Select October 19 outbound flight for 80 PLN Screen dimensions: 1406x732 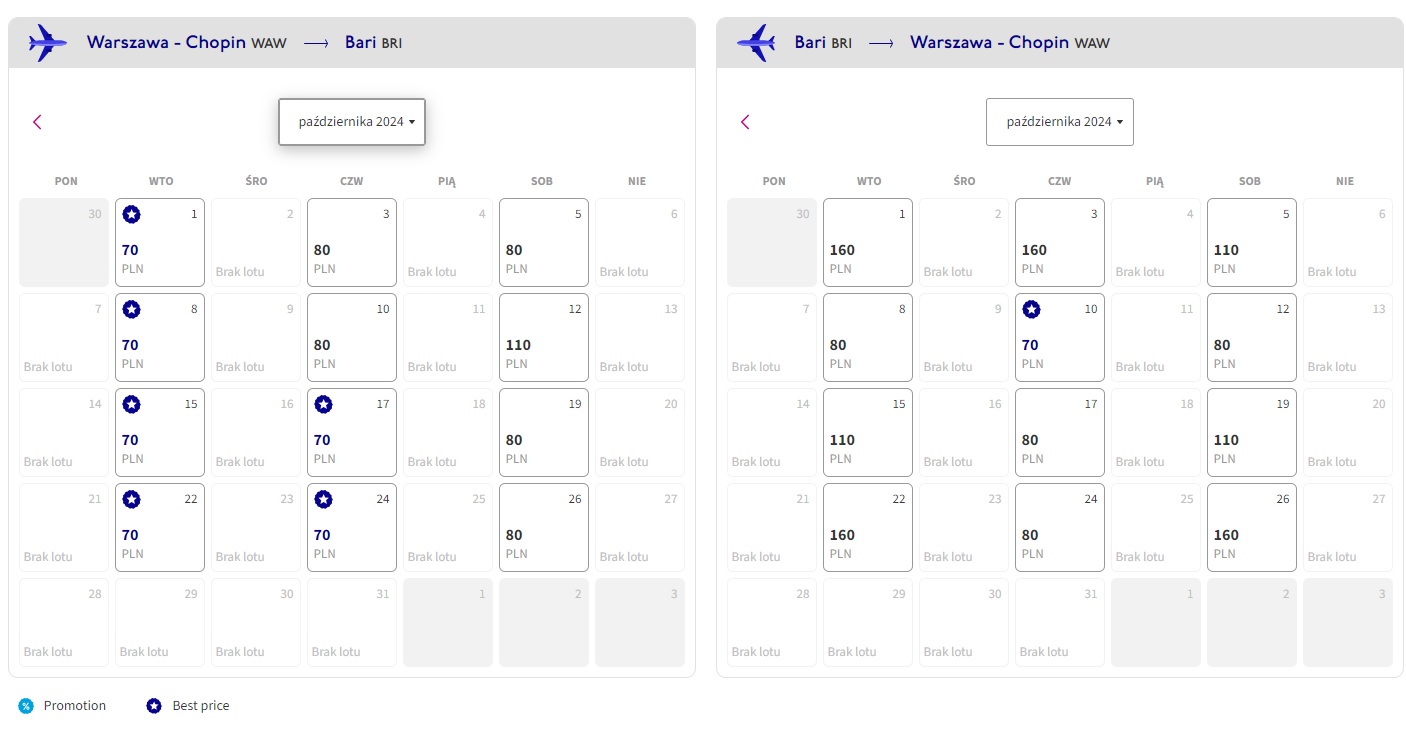pos(544,432)
